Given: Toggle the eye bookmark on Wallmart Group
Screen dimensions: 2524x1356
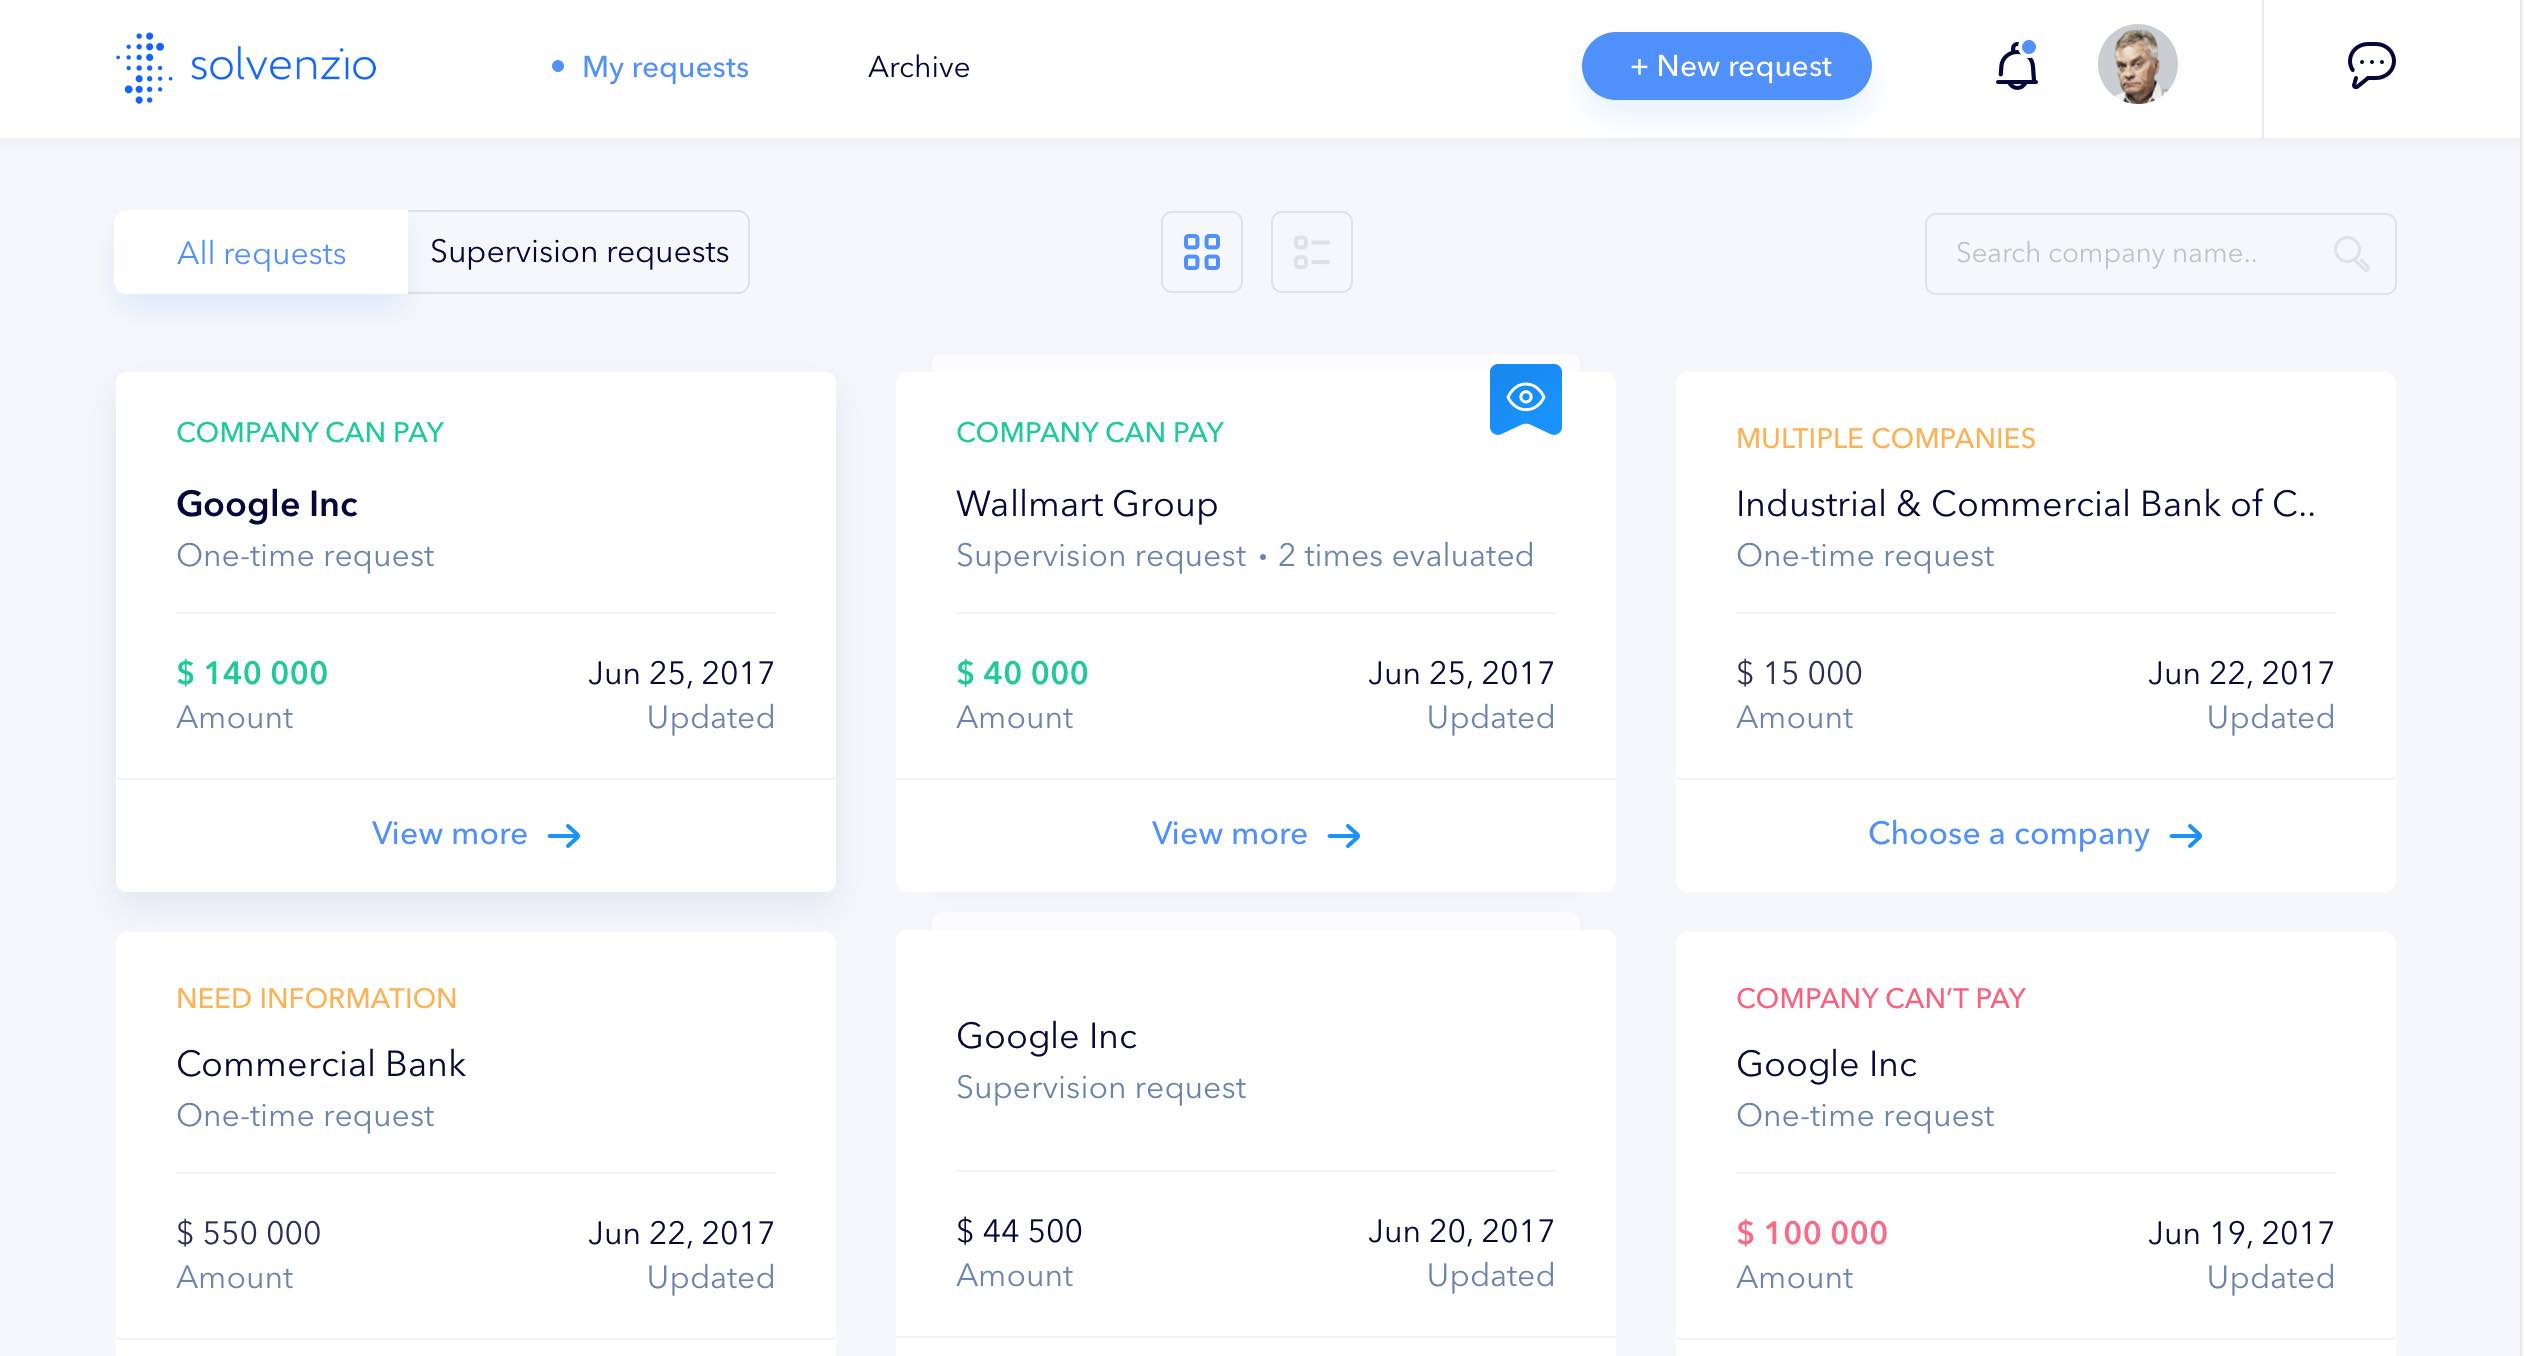Looking at the screenshot, I should (x=1525, y=398).
